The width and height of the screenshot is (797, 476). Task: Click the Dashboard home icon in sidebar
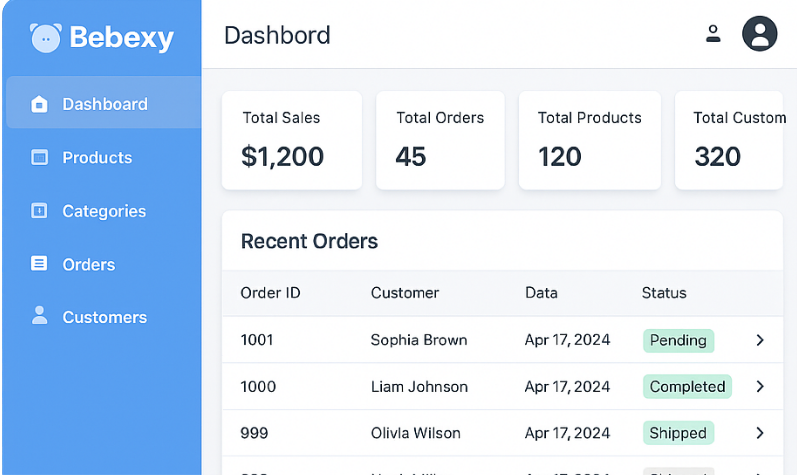(x=39, y=104)
